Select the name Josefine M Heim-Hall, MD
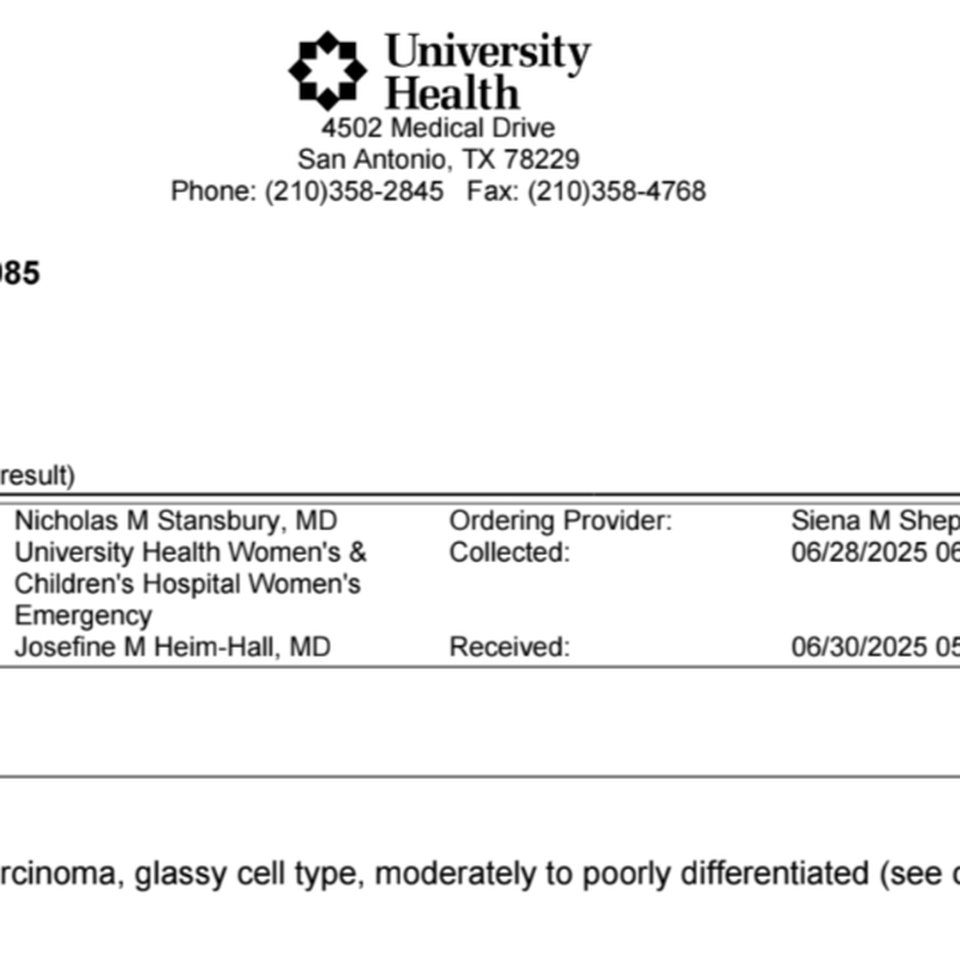Image resolution: width=960 pixels, height=960 pixels. pyautogui.click(x=173, y=647)
